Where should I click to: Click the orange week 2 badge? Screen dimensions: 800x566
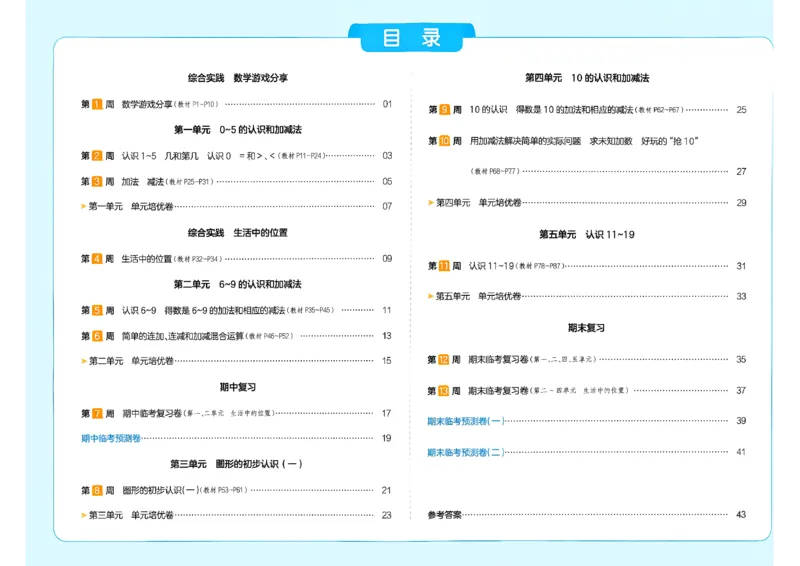(97, 156)
